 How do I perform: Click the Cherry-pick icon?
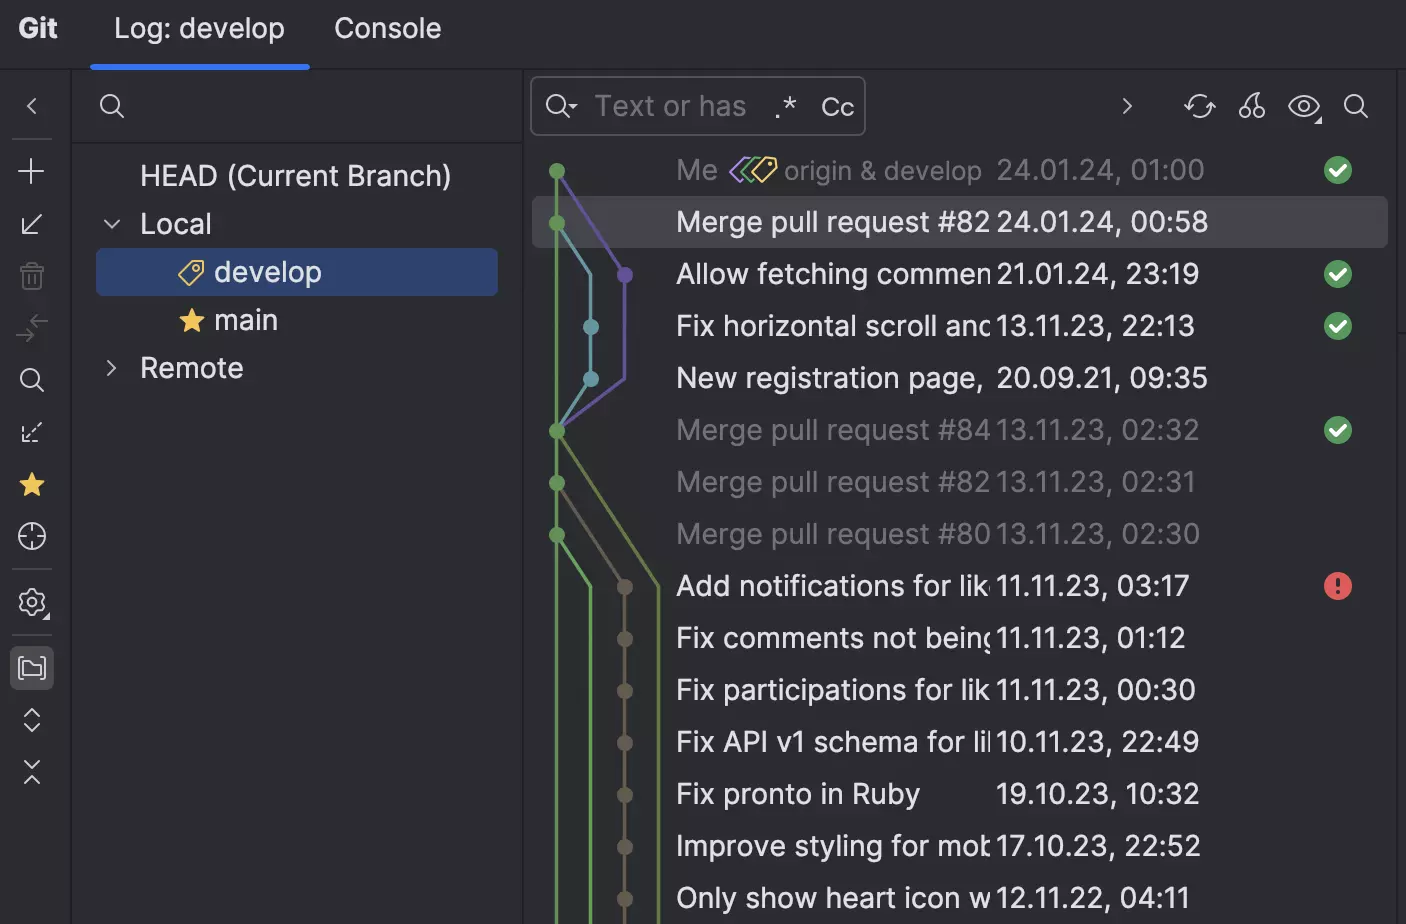click(1251, 106)
